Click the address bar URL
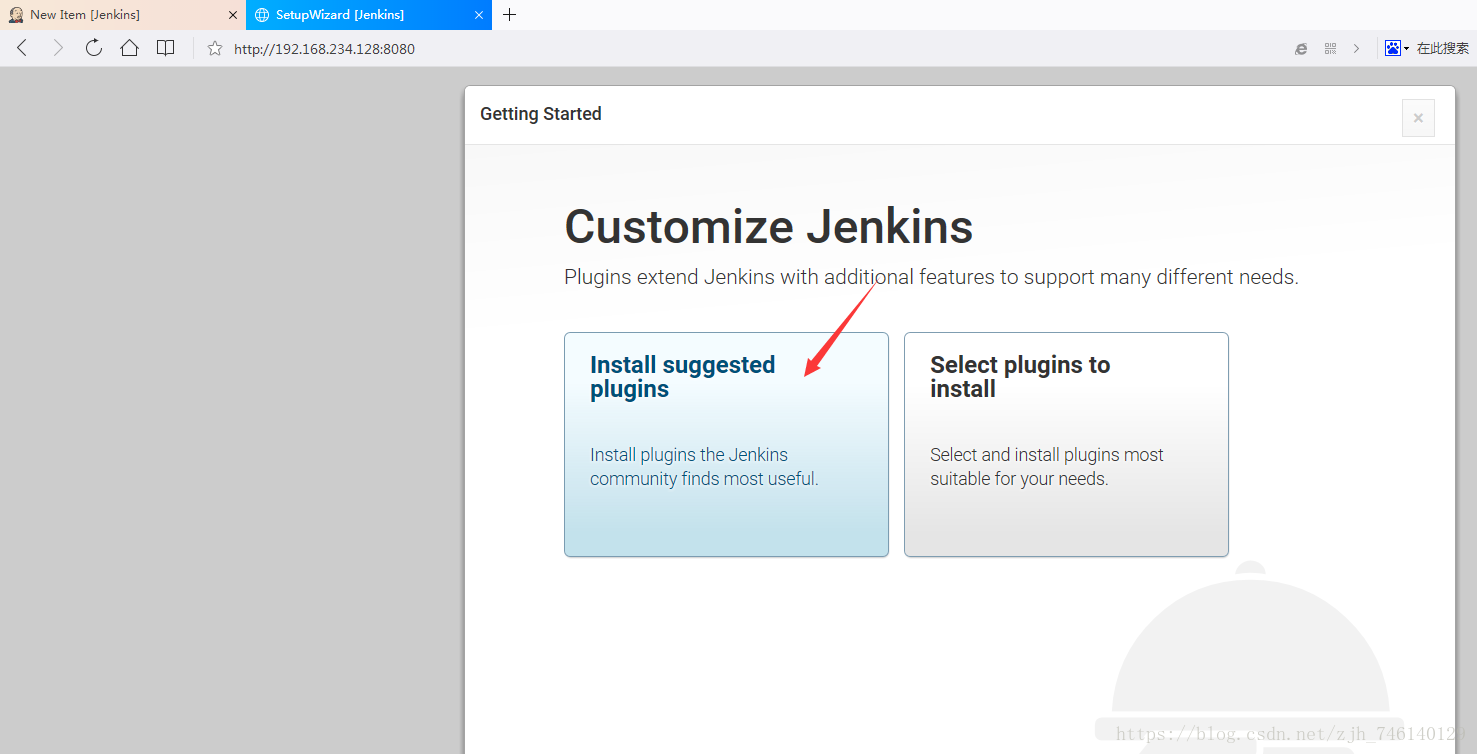The width and height of the screenshot is (1477, 754). tap(324, 49)
